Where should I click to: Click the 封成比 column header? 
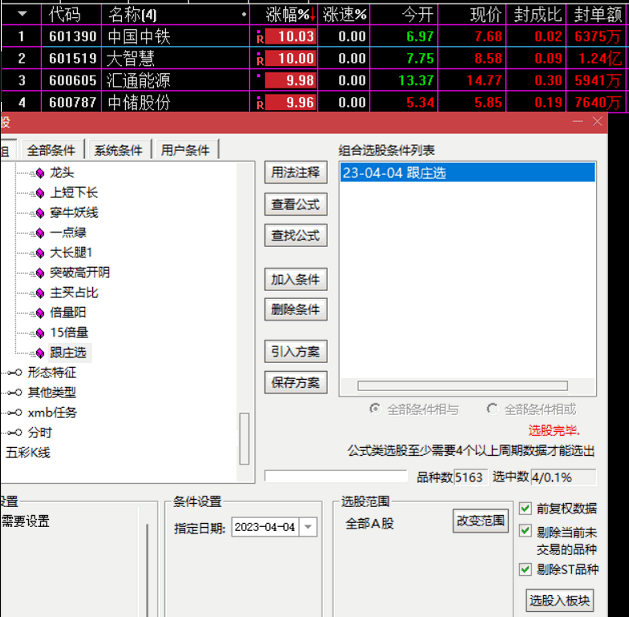coord(538,15)
